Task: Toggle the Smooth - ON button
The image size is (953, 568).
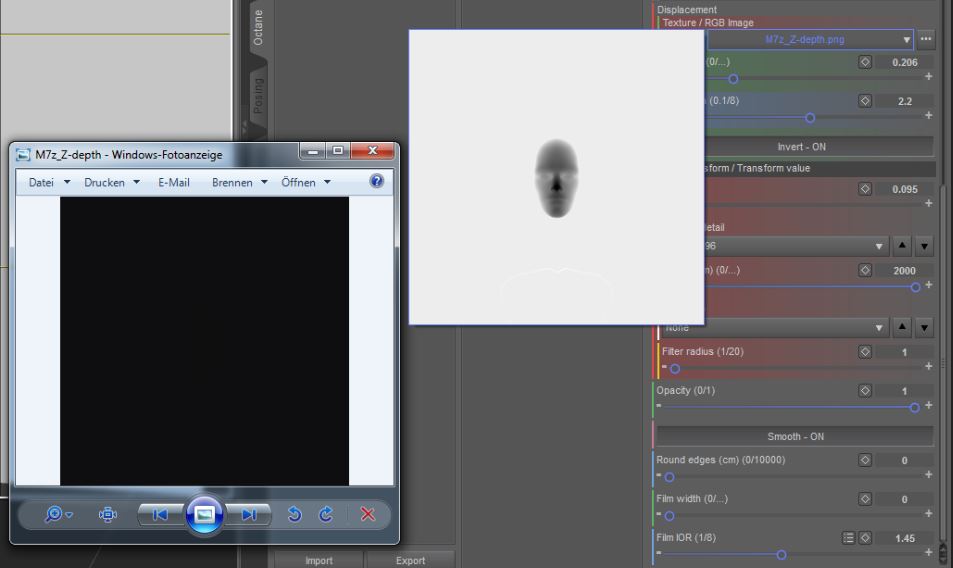Action: [795, 437]
